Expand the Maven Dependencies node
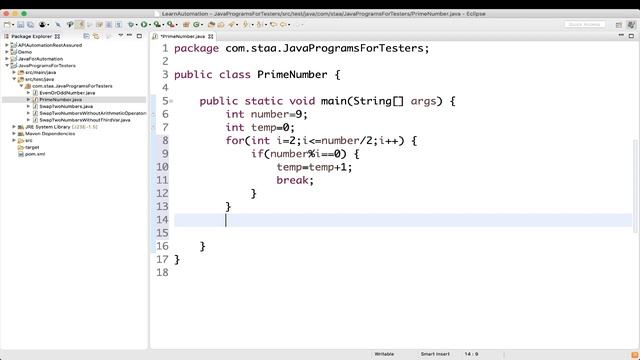The image size is (640, 360). 14,133
